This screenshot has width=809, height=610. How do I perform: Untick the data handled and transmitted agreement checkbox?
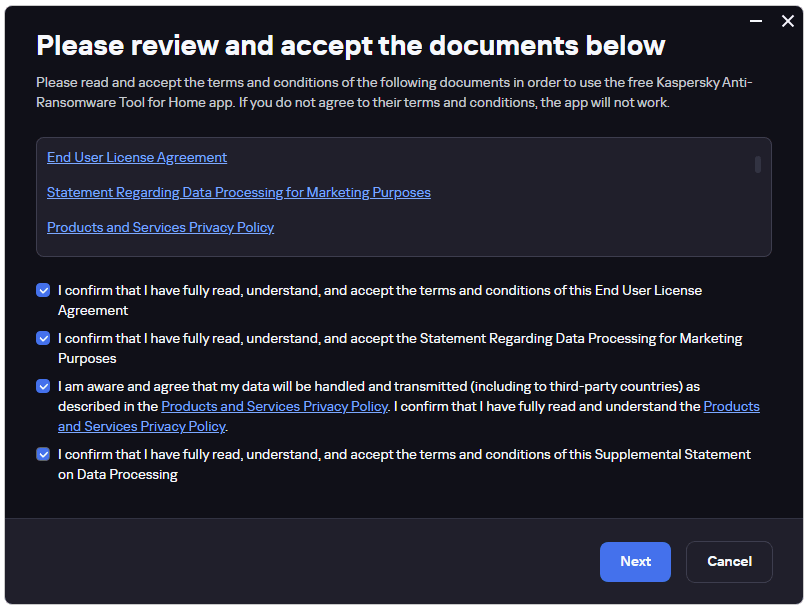pyautogui.click(x=43, y=386)
